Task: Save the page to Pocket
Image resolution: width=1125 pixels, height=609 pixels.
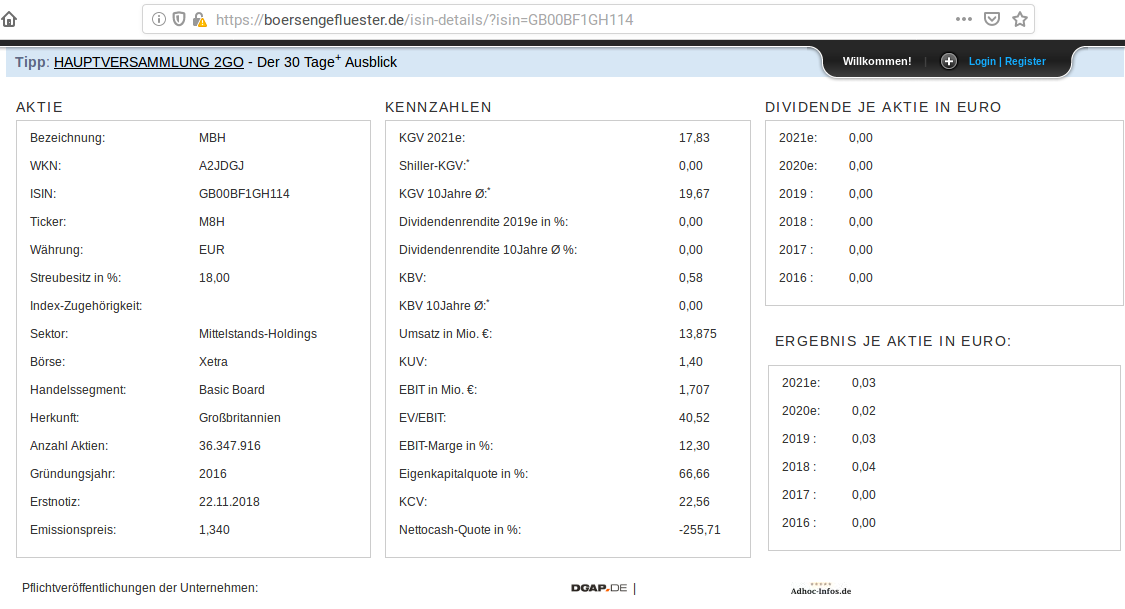Action: coord(992,18)
